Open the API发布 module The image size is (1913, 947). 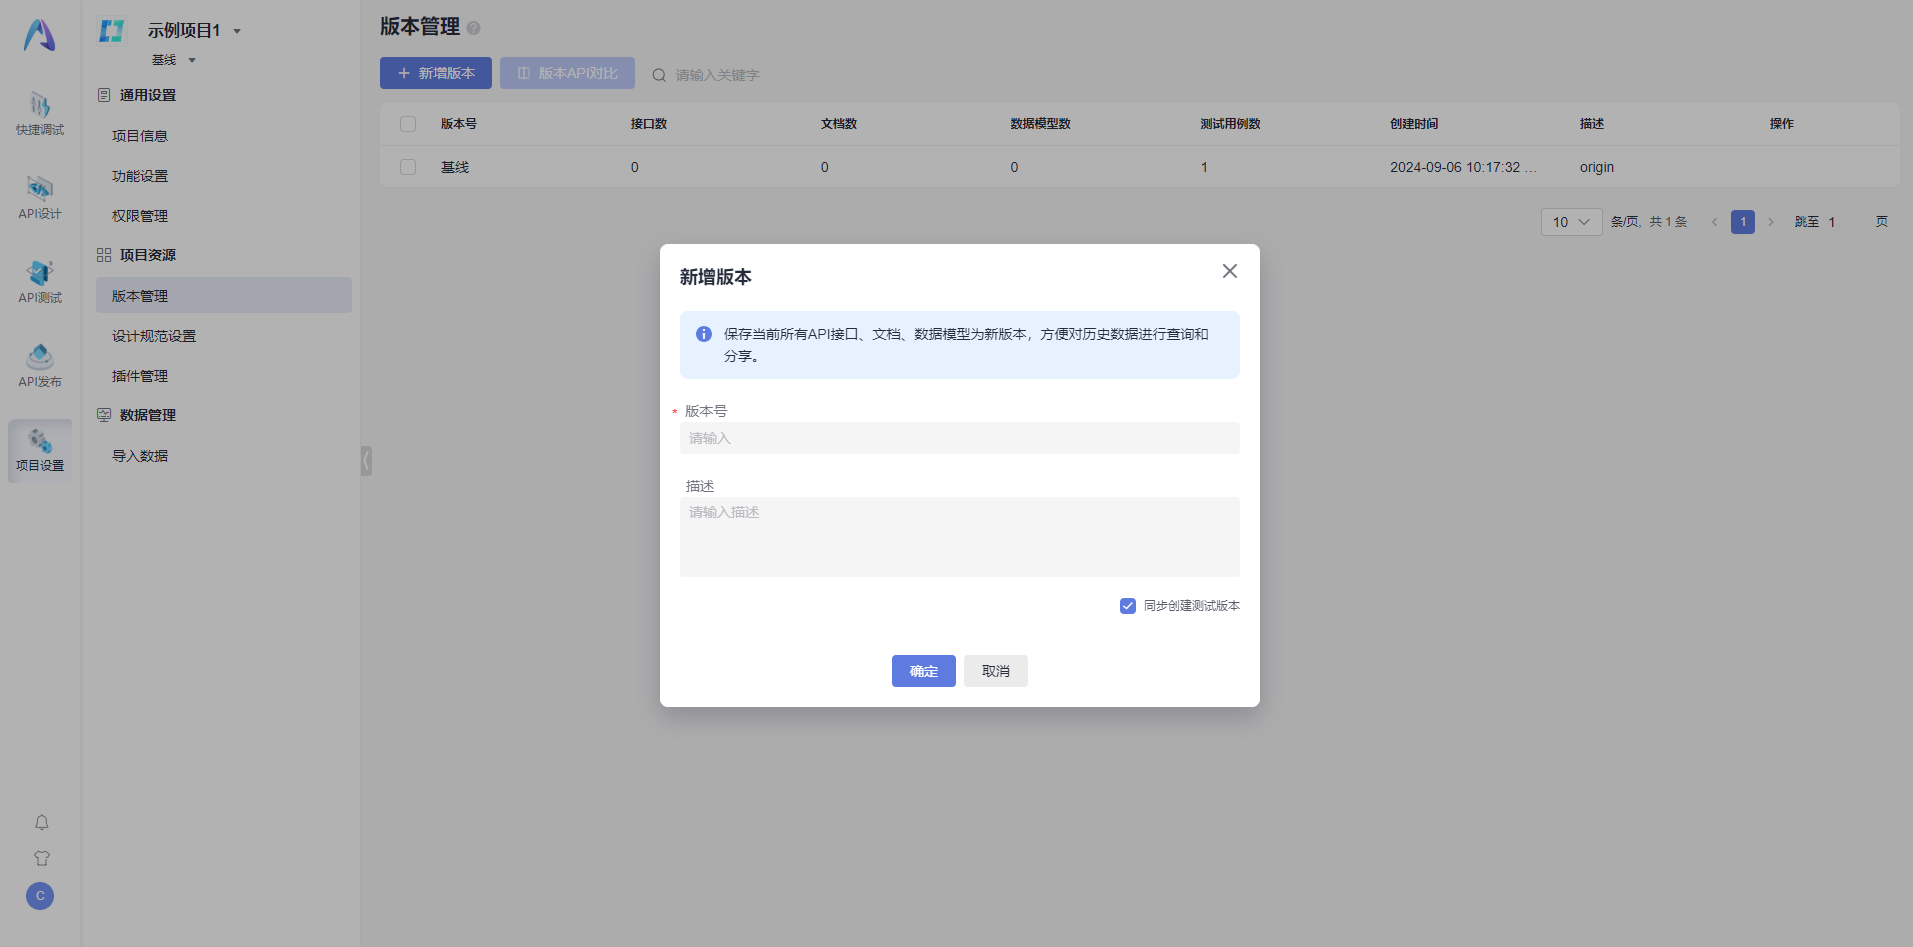click(x=40, y=366)
